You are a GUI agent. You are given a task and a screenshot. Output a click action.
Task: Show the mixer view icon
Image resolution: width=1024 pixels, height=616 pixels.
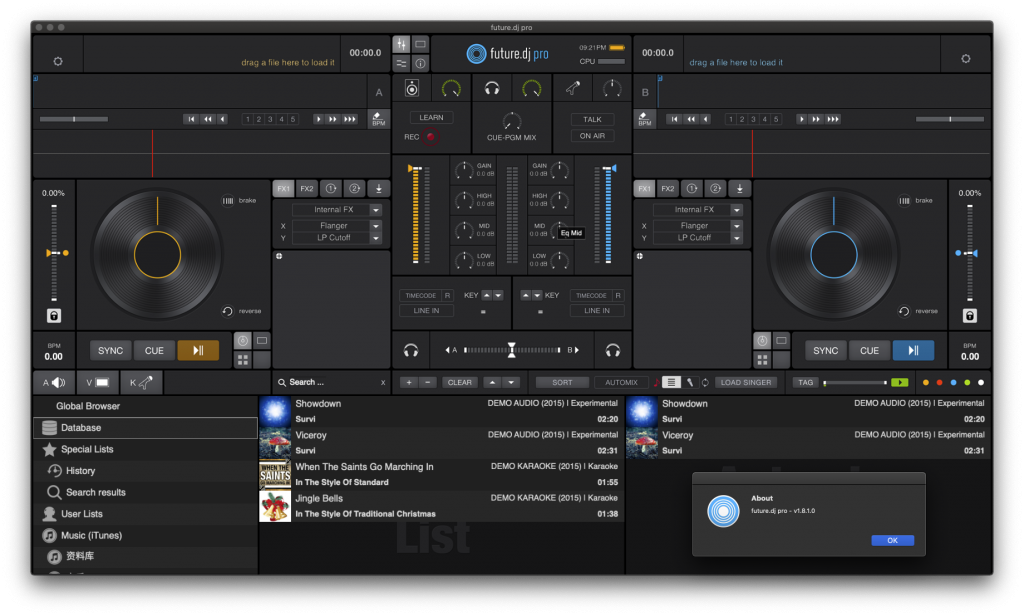pos(401,44)
